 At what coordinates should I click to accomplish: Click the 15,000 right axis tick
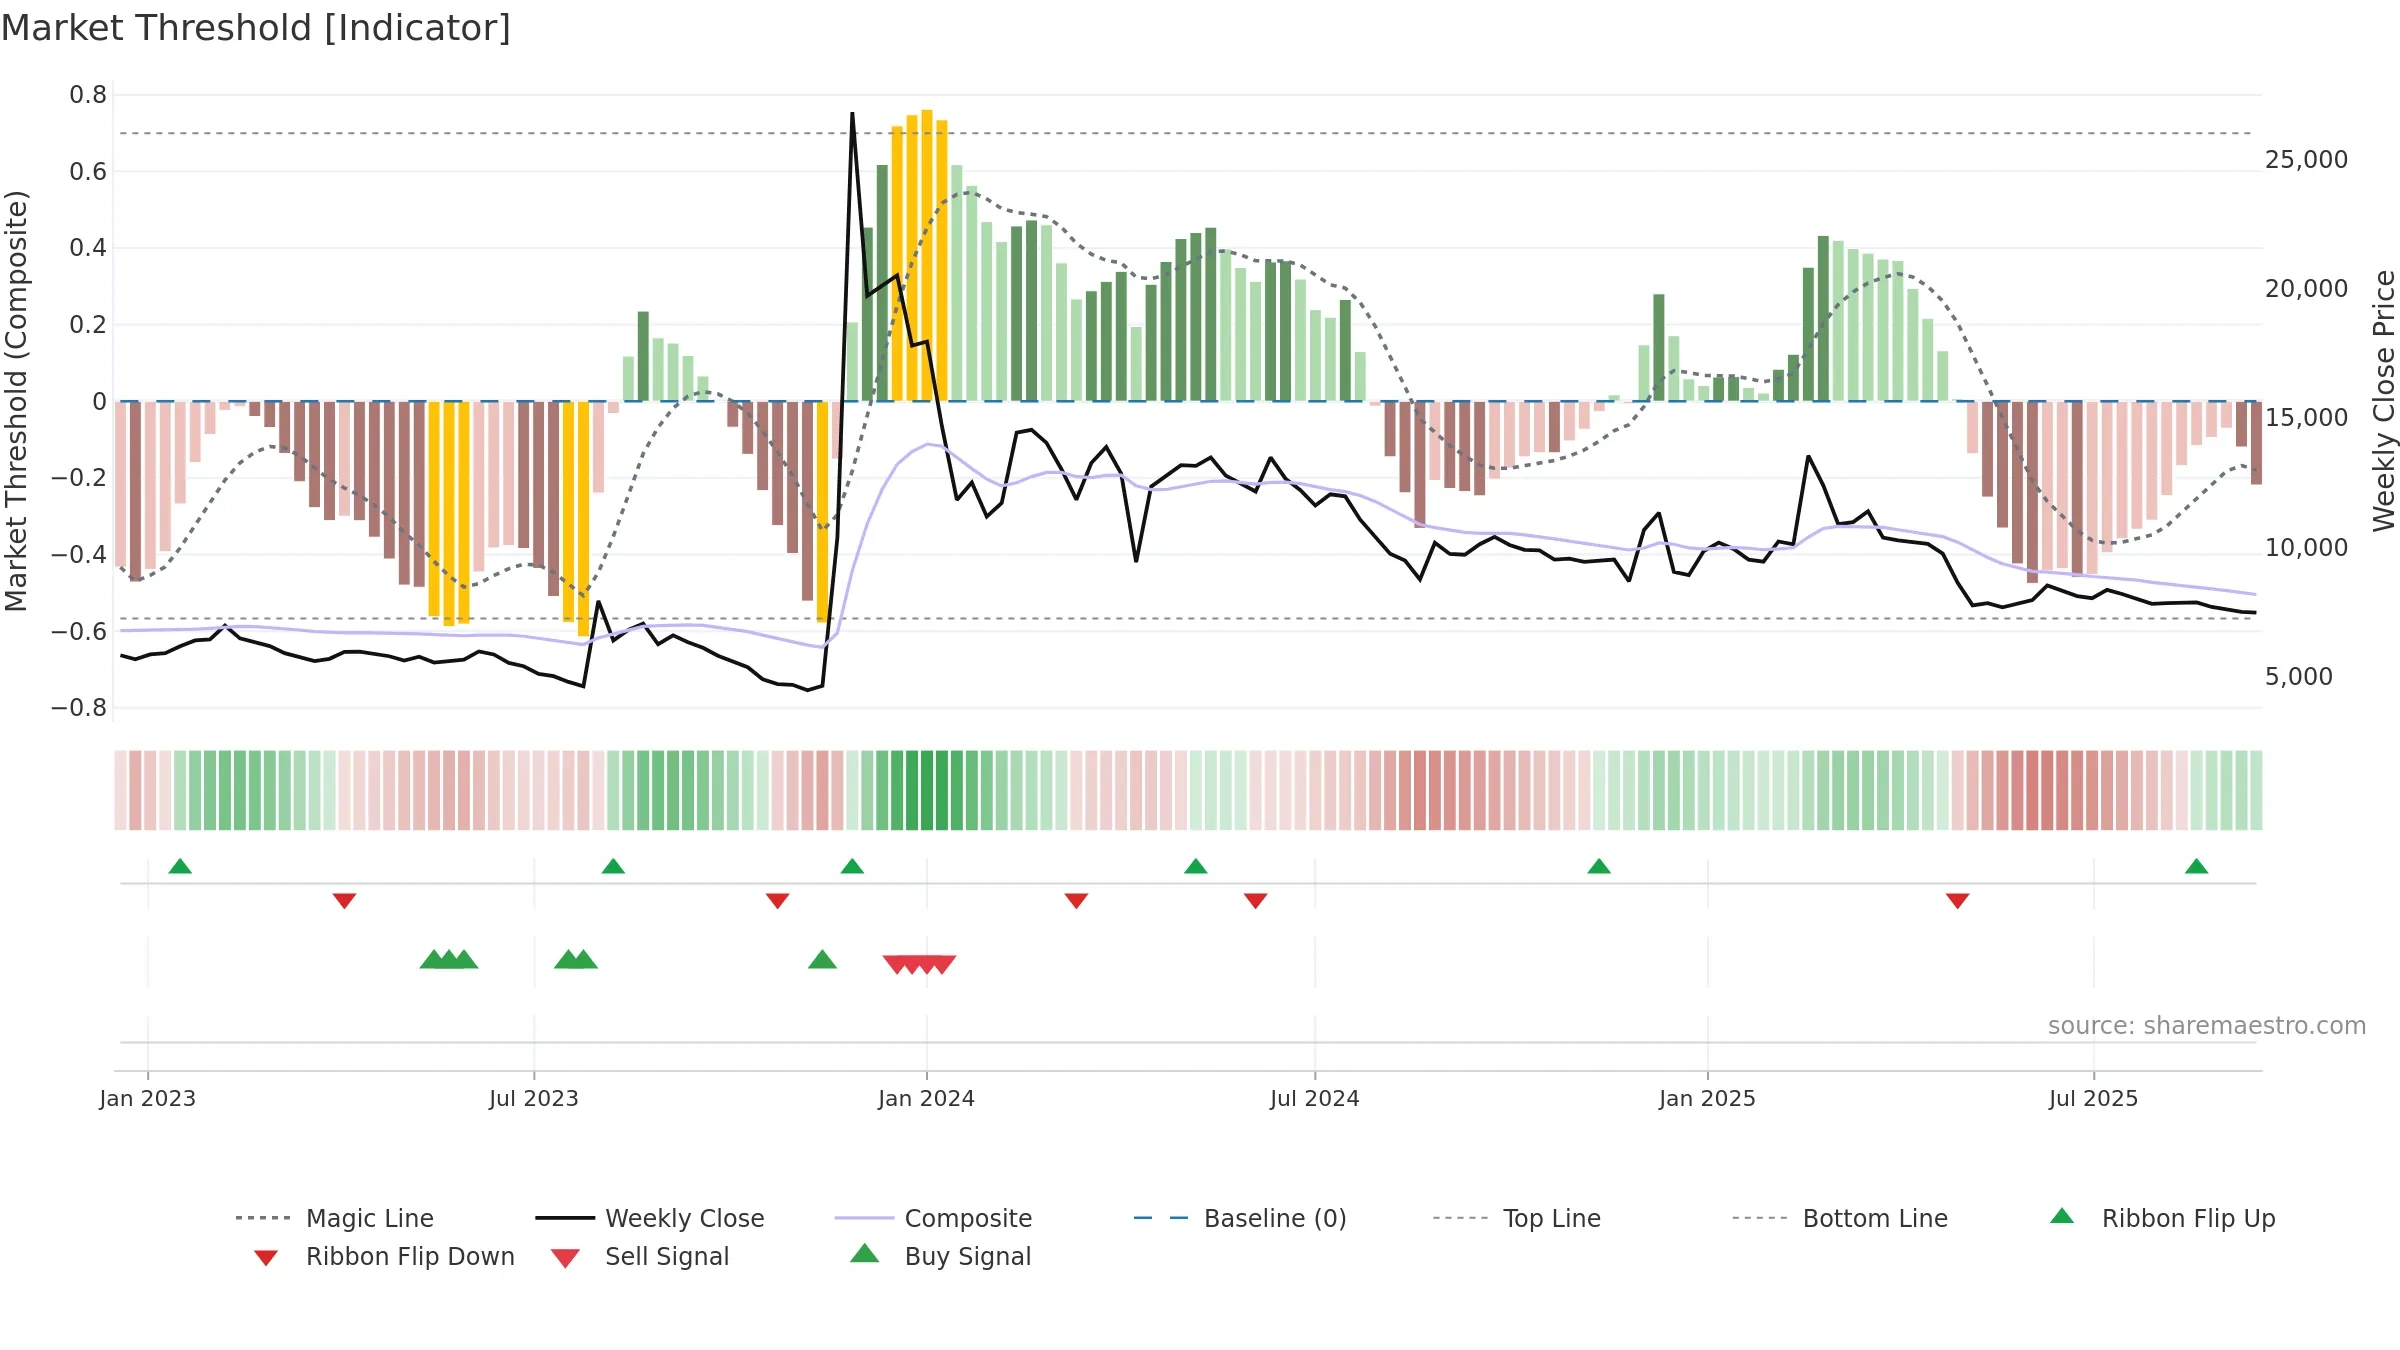pos(2306,418)
